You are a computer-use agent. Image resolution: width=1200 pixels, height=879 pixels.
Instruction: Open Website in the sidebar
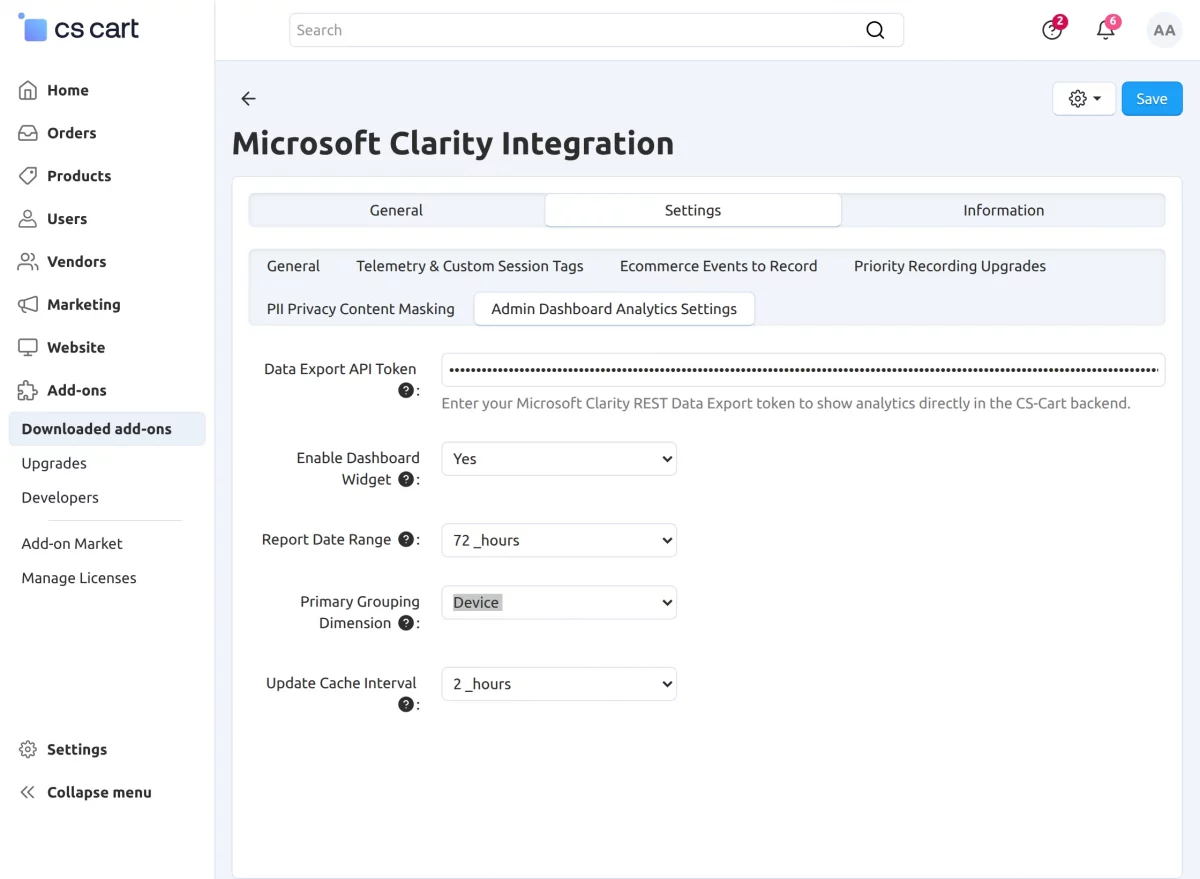click(76, 348)
